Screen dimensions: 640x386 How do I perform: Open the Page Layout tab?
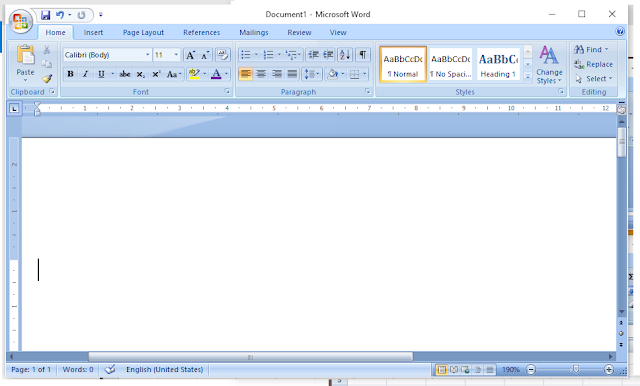(x=143, y=33)
